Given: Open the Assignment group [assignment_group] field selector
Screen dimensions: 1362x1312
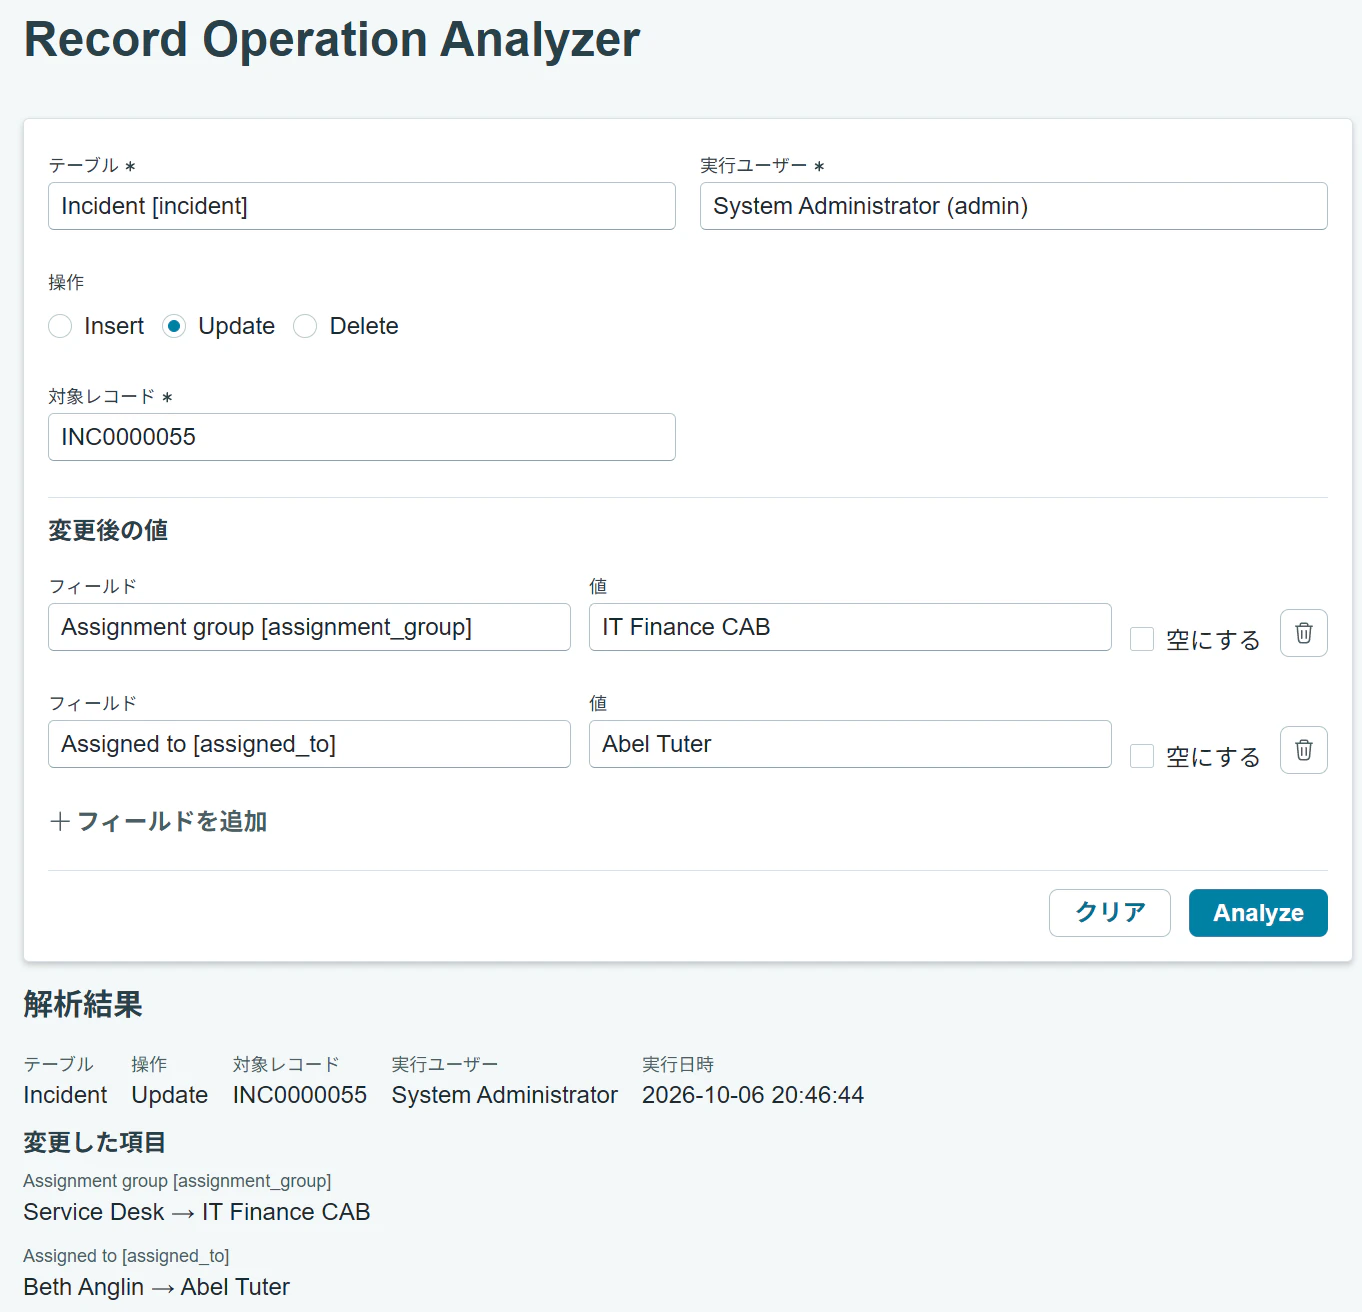Looking at the screenshot, I should [309, 627].
